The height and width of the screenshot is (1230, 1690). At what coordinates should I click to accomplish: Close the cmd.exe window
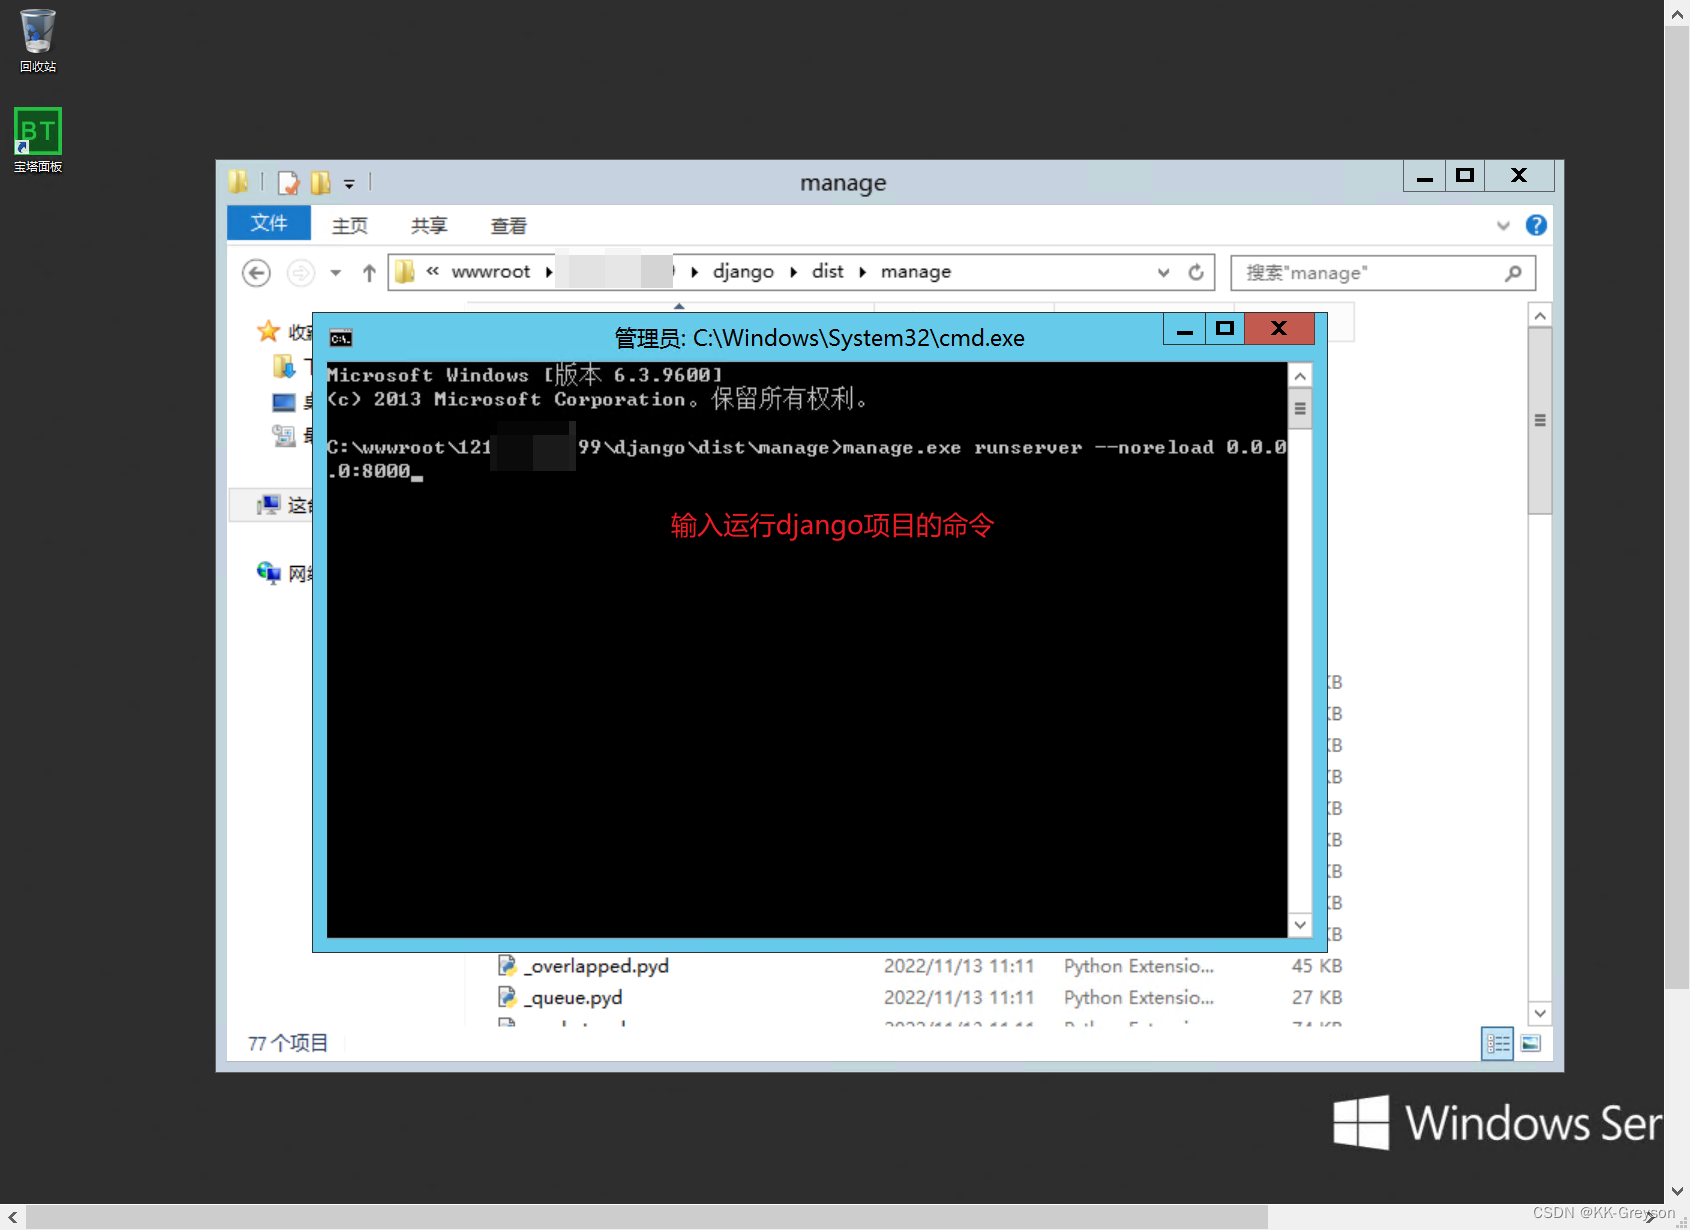tap(1279, 329)
